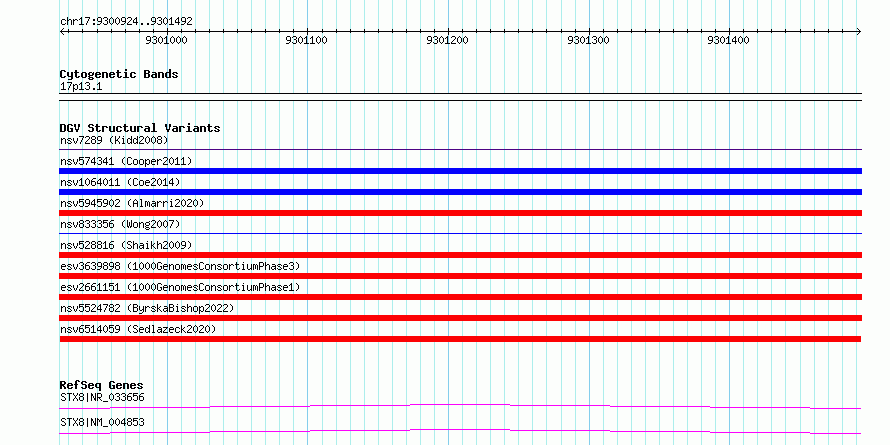Click ruler position 9301400

pyautogui.click(x=728, y=41)
